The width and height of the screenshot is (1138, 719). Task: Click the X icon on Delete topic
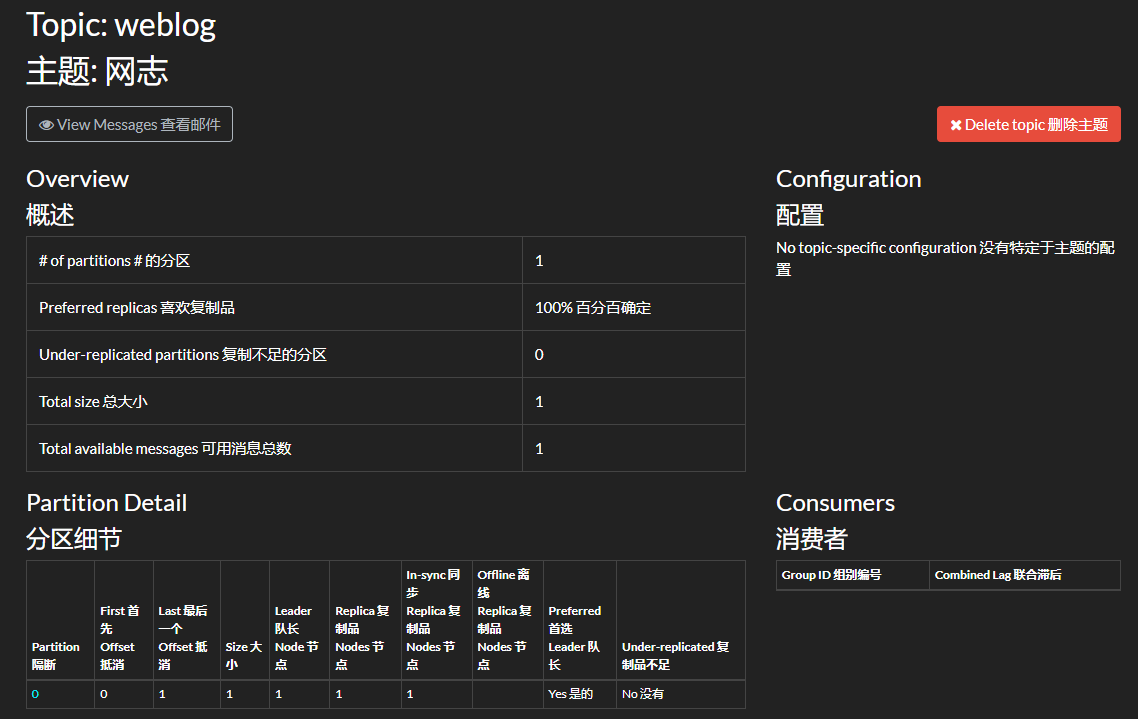click(956, 125)
